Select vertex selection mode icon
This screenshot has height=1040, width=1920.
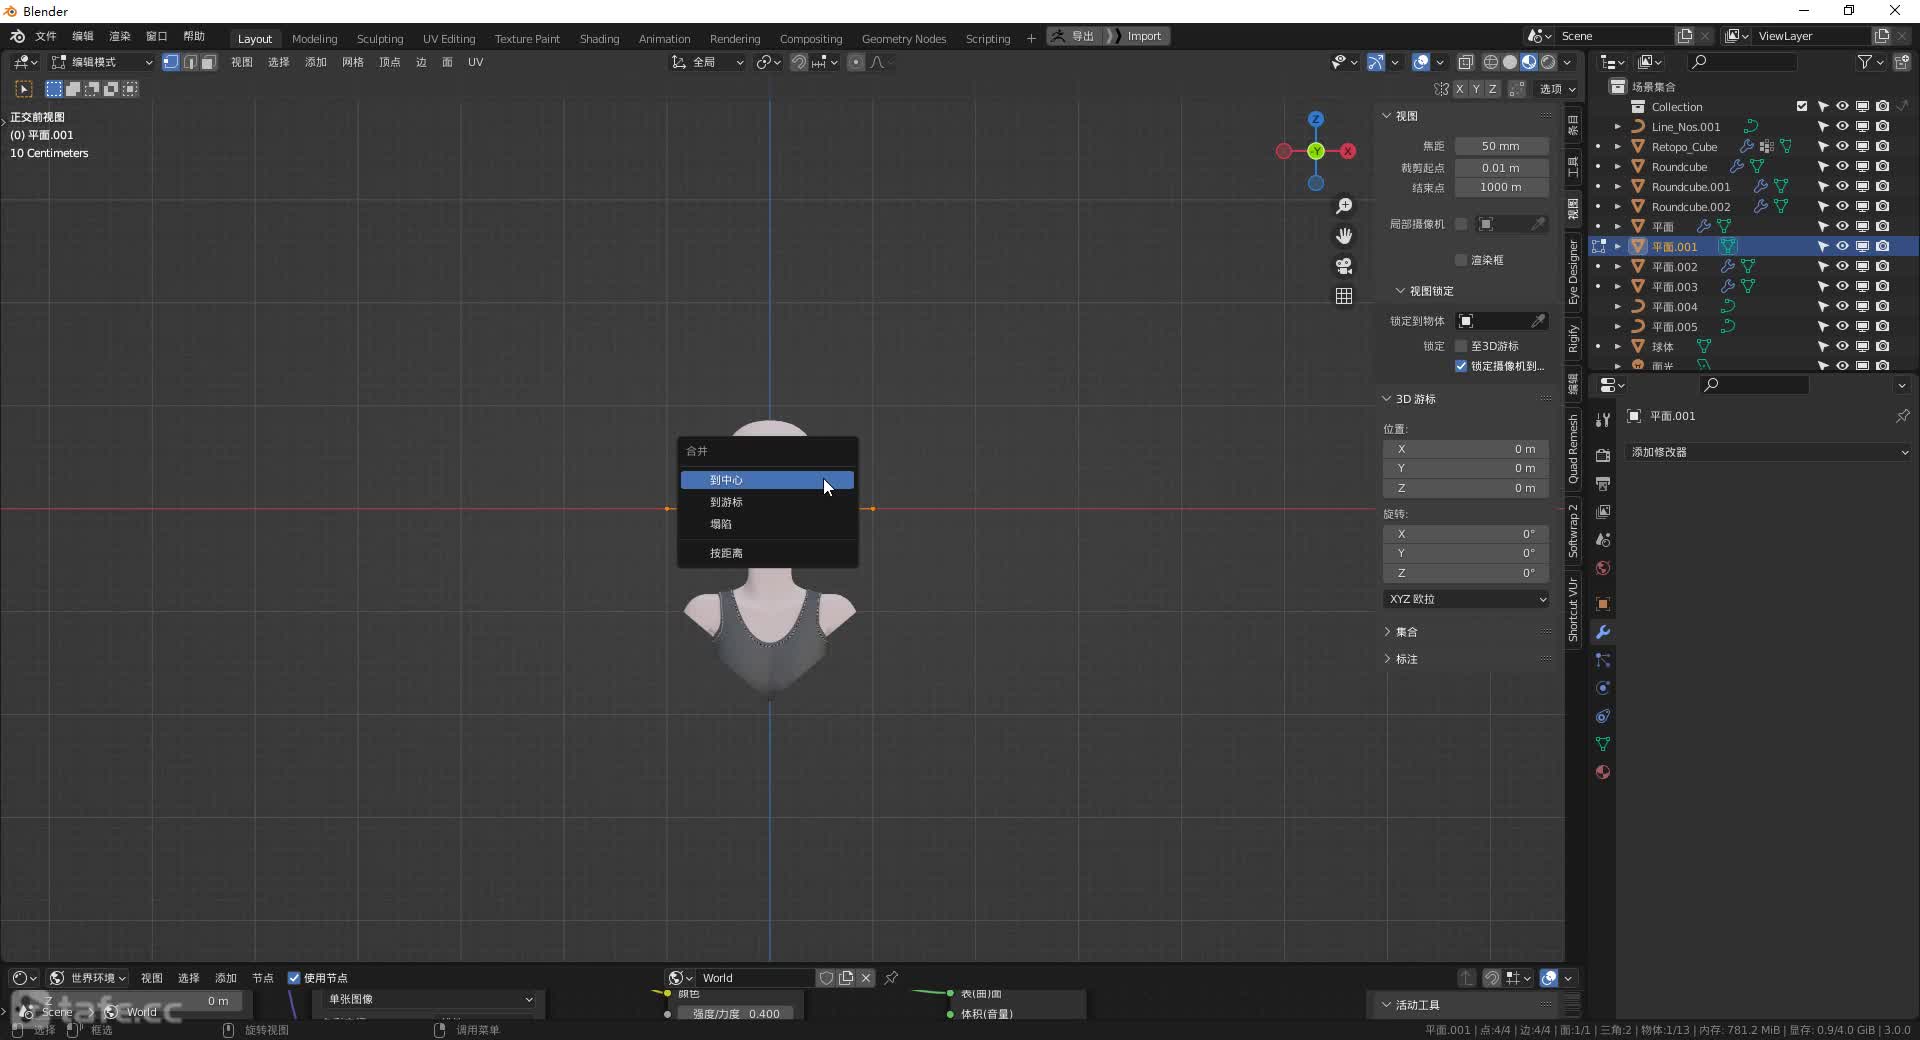coord(171,62)
